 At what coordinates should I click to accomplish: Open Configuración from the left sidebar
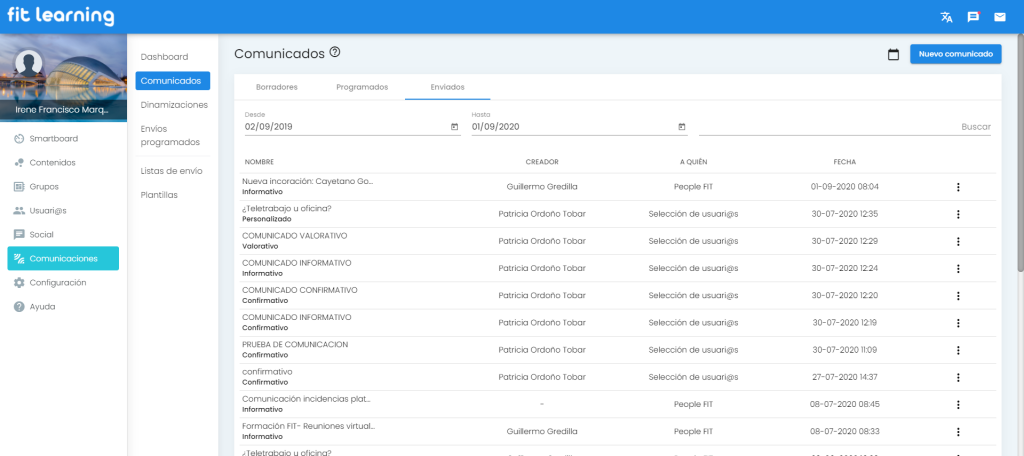57,283
